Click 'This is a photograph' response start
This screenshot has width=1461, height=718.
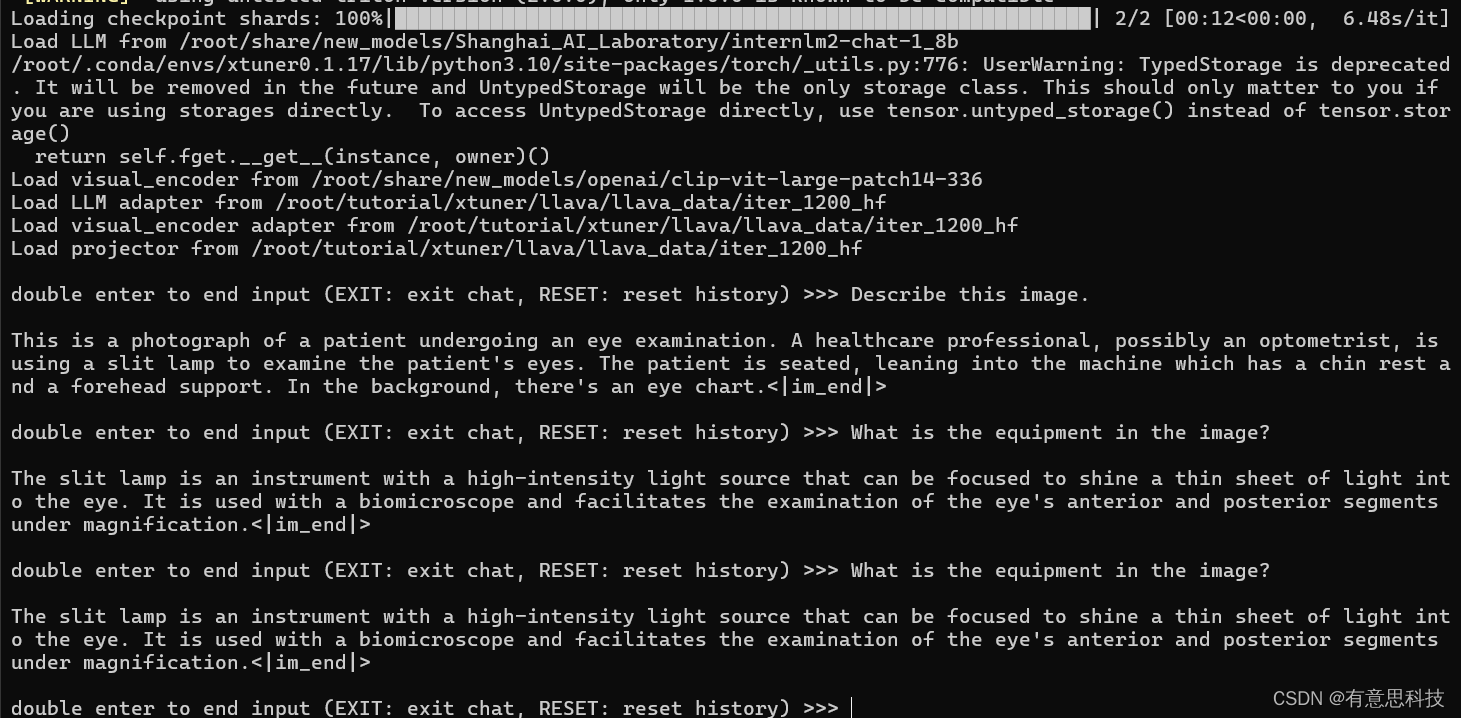tap(130, 341)
